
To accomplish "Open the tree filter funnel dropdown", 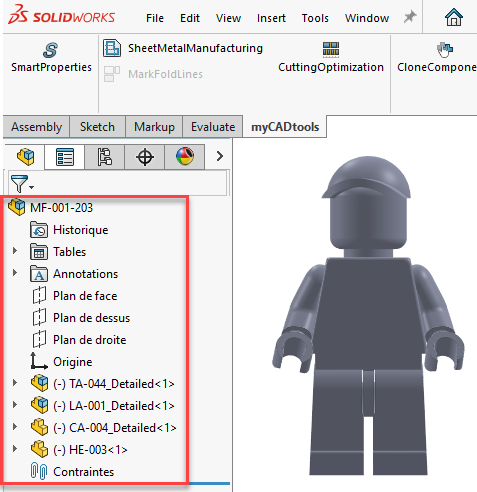I will coord(22,183).
